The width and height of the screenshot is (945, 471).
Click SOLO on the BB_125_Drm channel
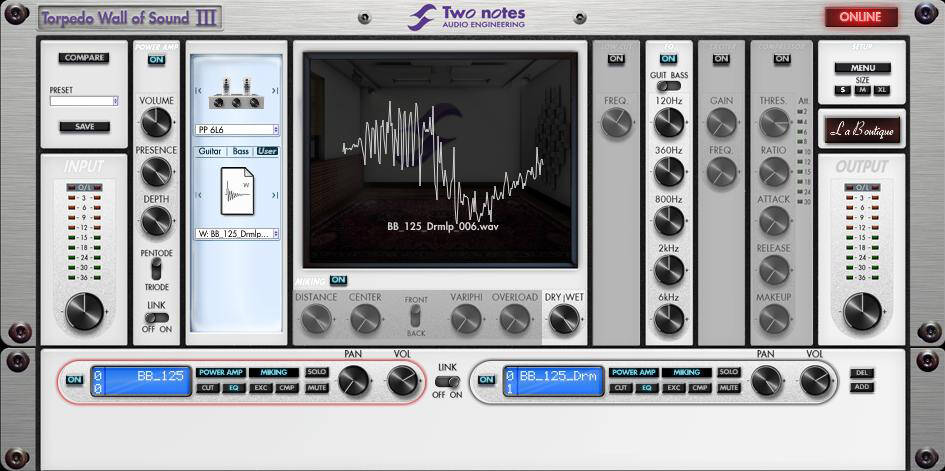[729, 372]
